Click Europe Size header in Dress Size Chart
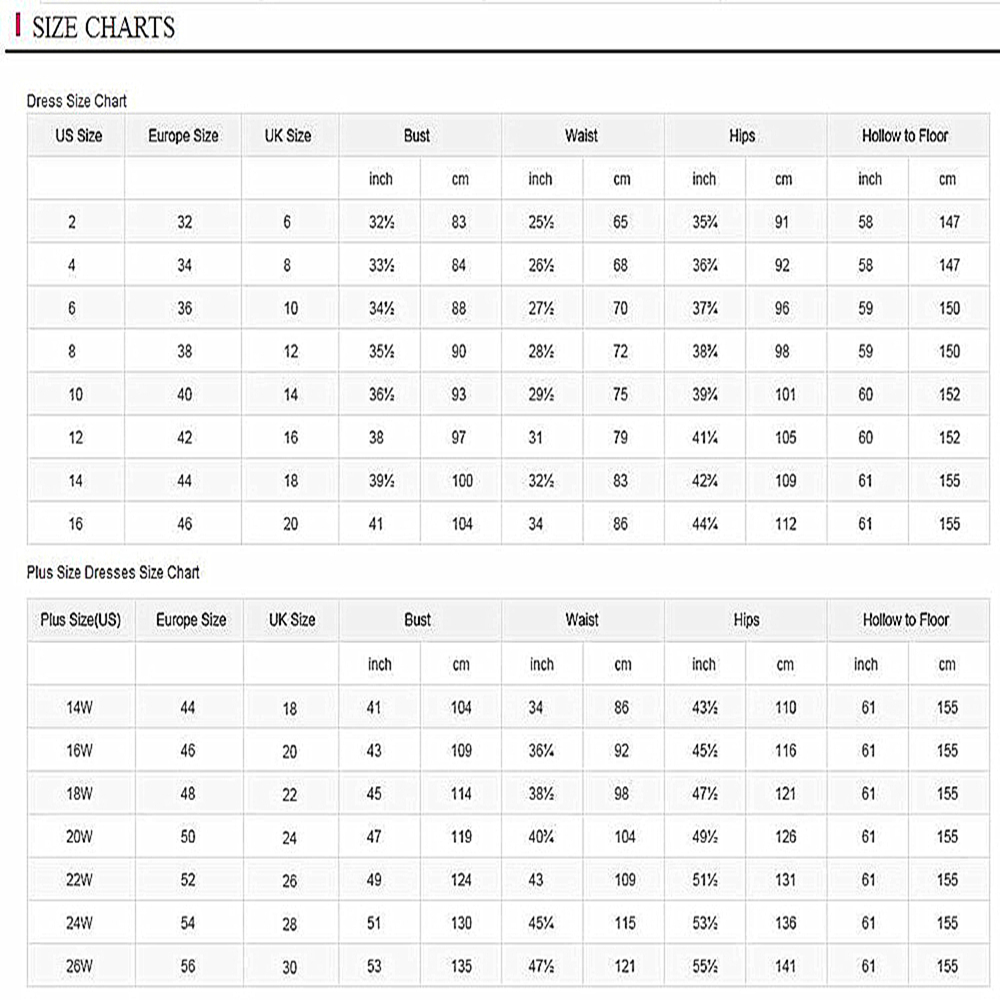Image resolution: width=1000 pixels, height=1000 pixels. pos(183,136)
